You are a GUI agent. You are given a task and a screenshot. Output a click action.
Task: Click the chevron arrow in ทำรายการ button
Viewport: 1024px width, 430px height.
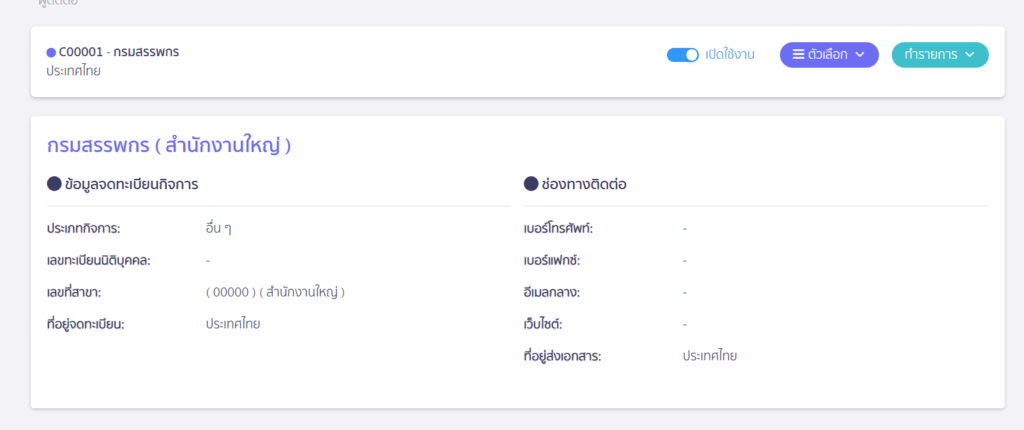point(970,55)
